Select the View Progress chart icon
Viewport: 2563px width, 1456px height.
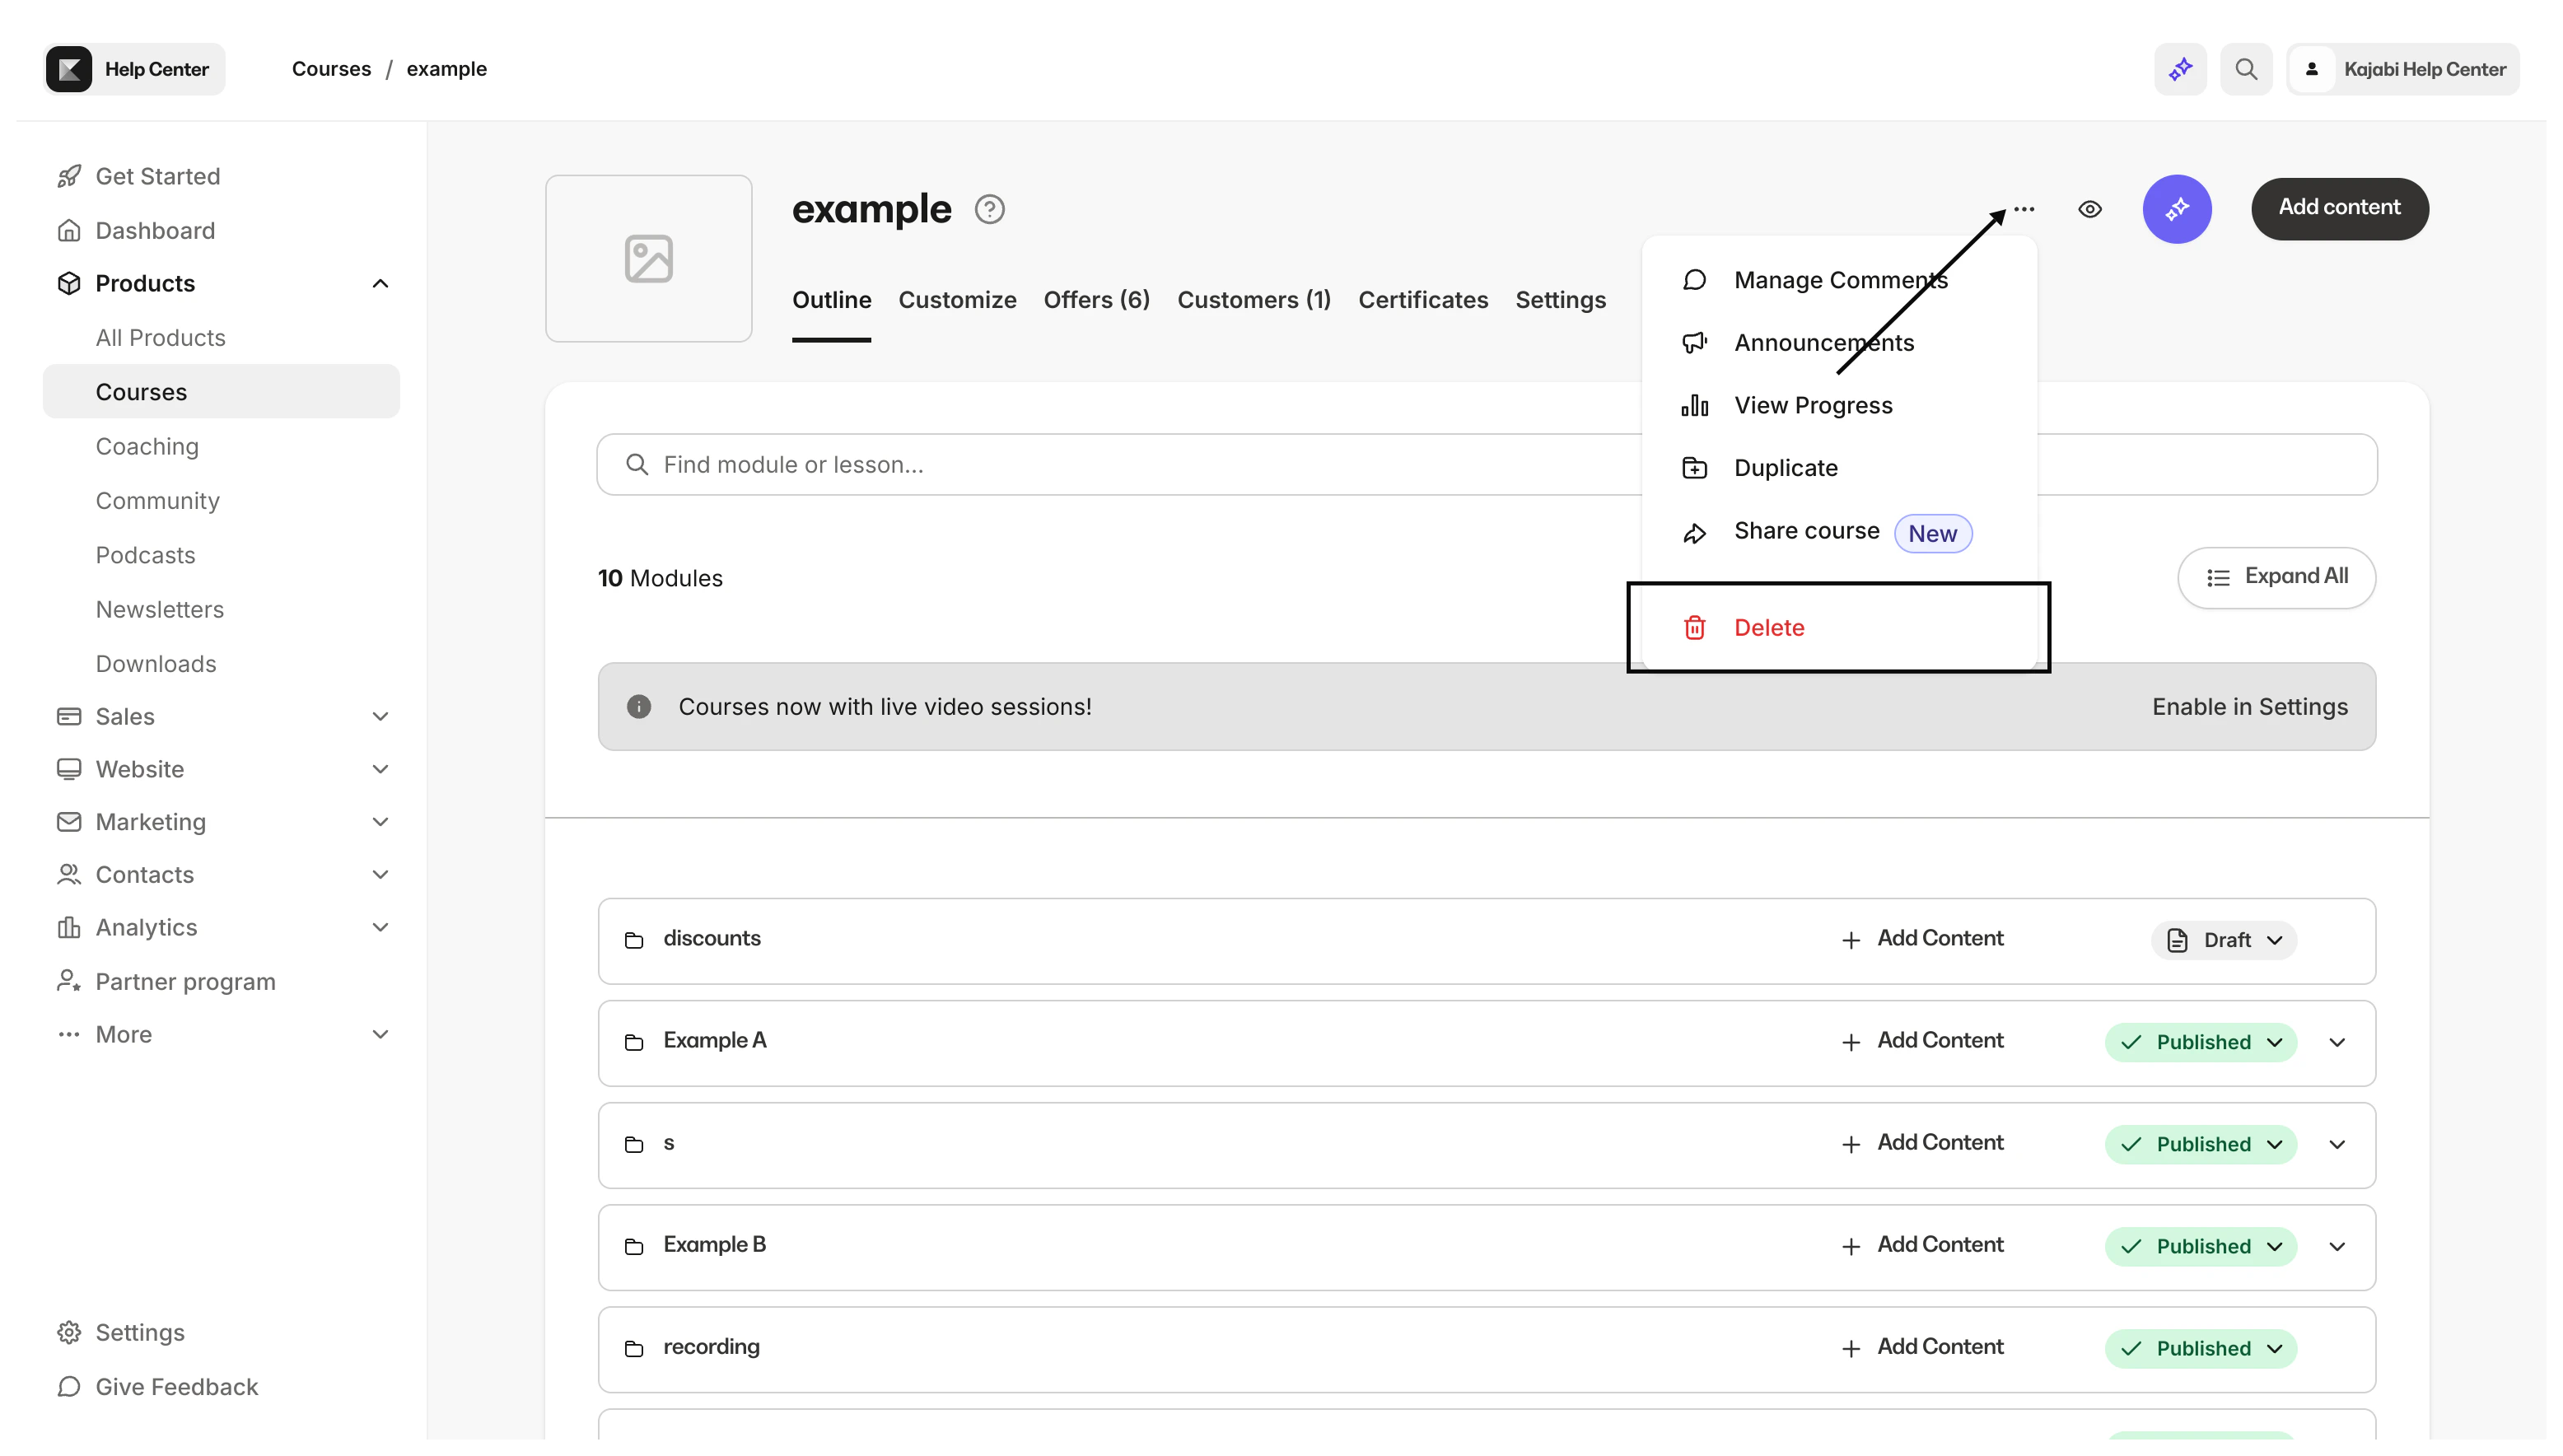(1695, 405)
